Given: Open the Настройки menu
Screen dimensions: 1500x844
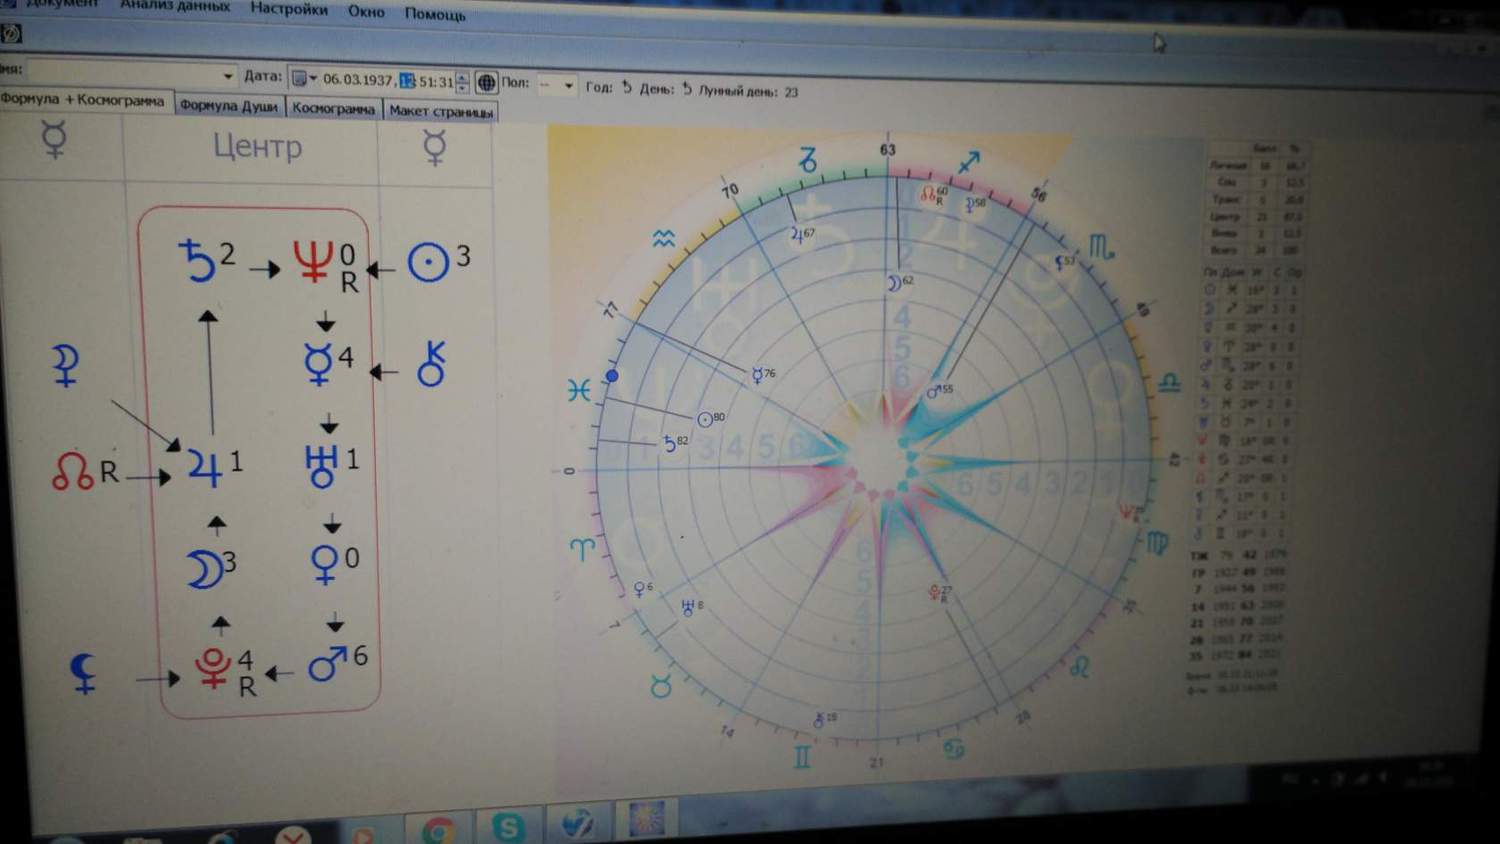Looking at the screenshot, I should [x=289, y=9].
